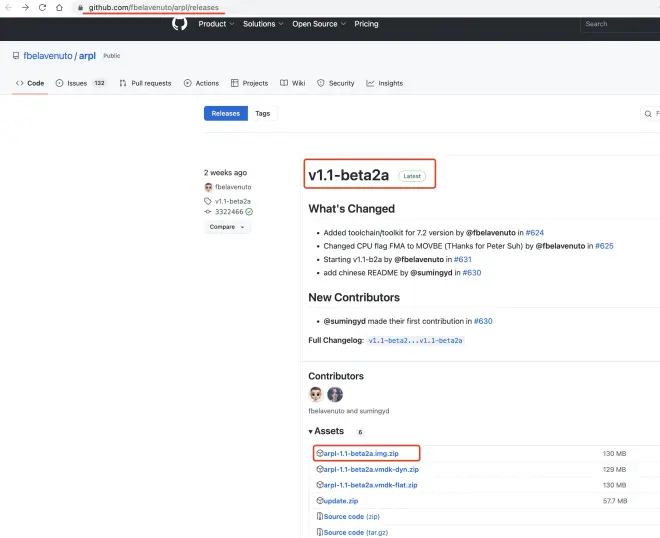
Task: Click the GitHub Search input field
Action: tap(620, 24)
